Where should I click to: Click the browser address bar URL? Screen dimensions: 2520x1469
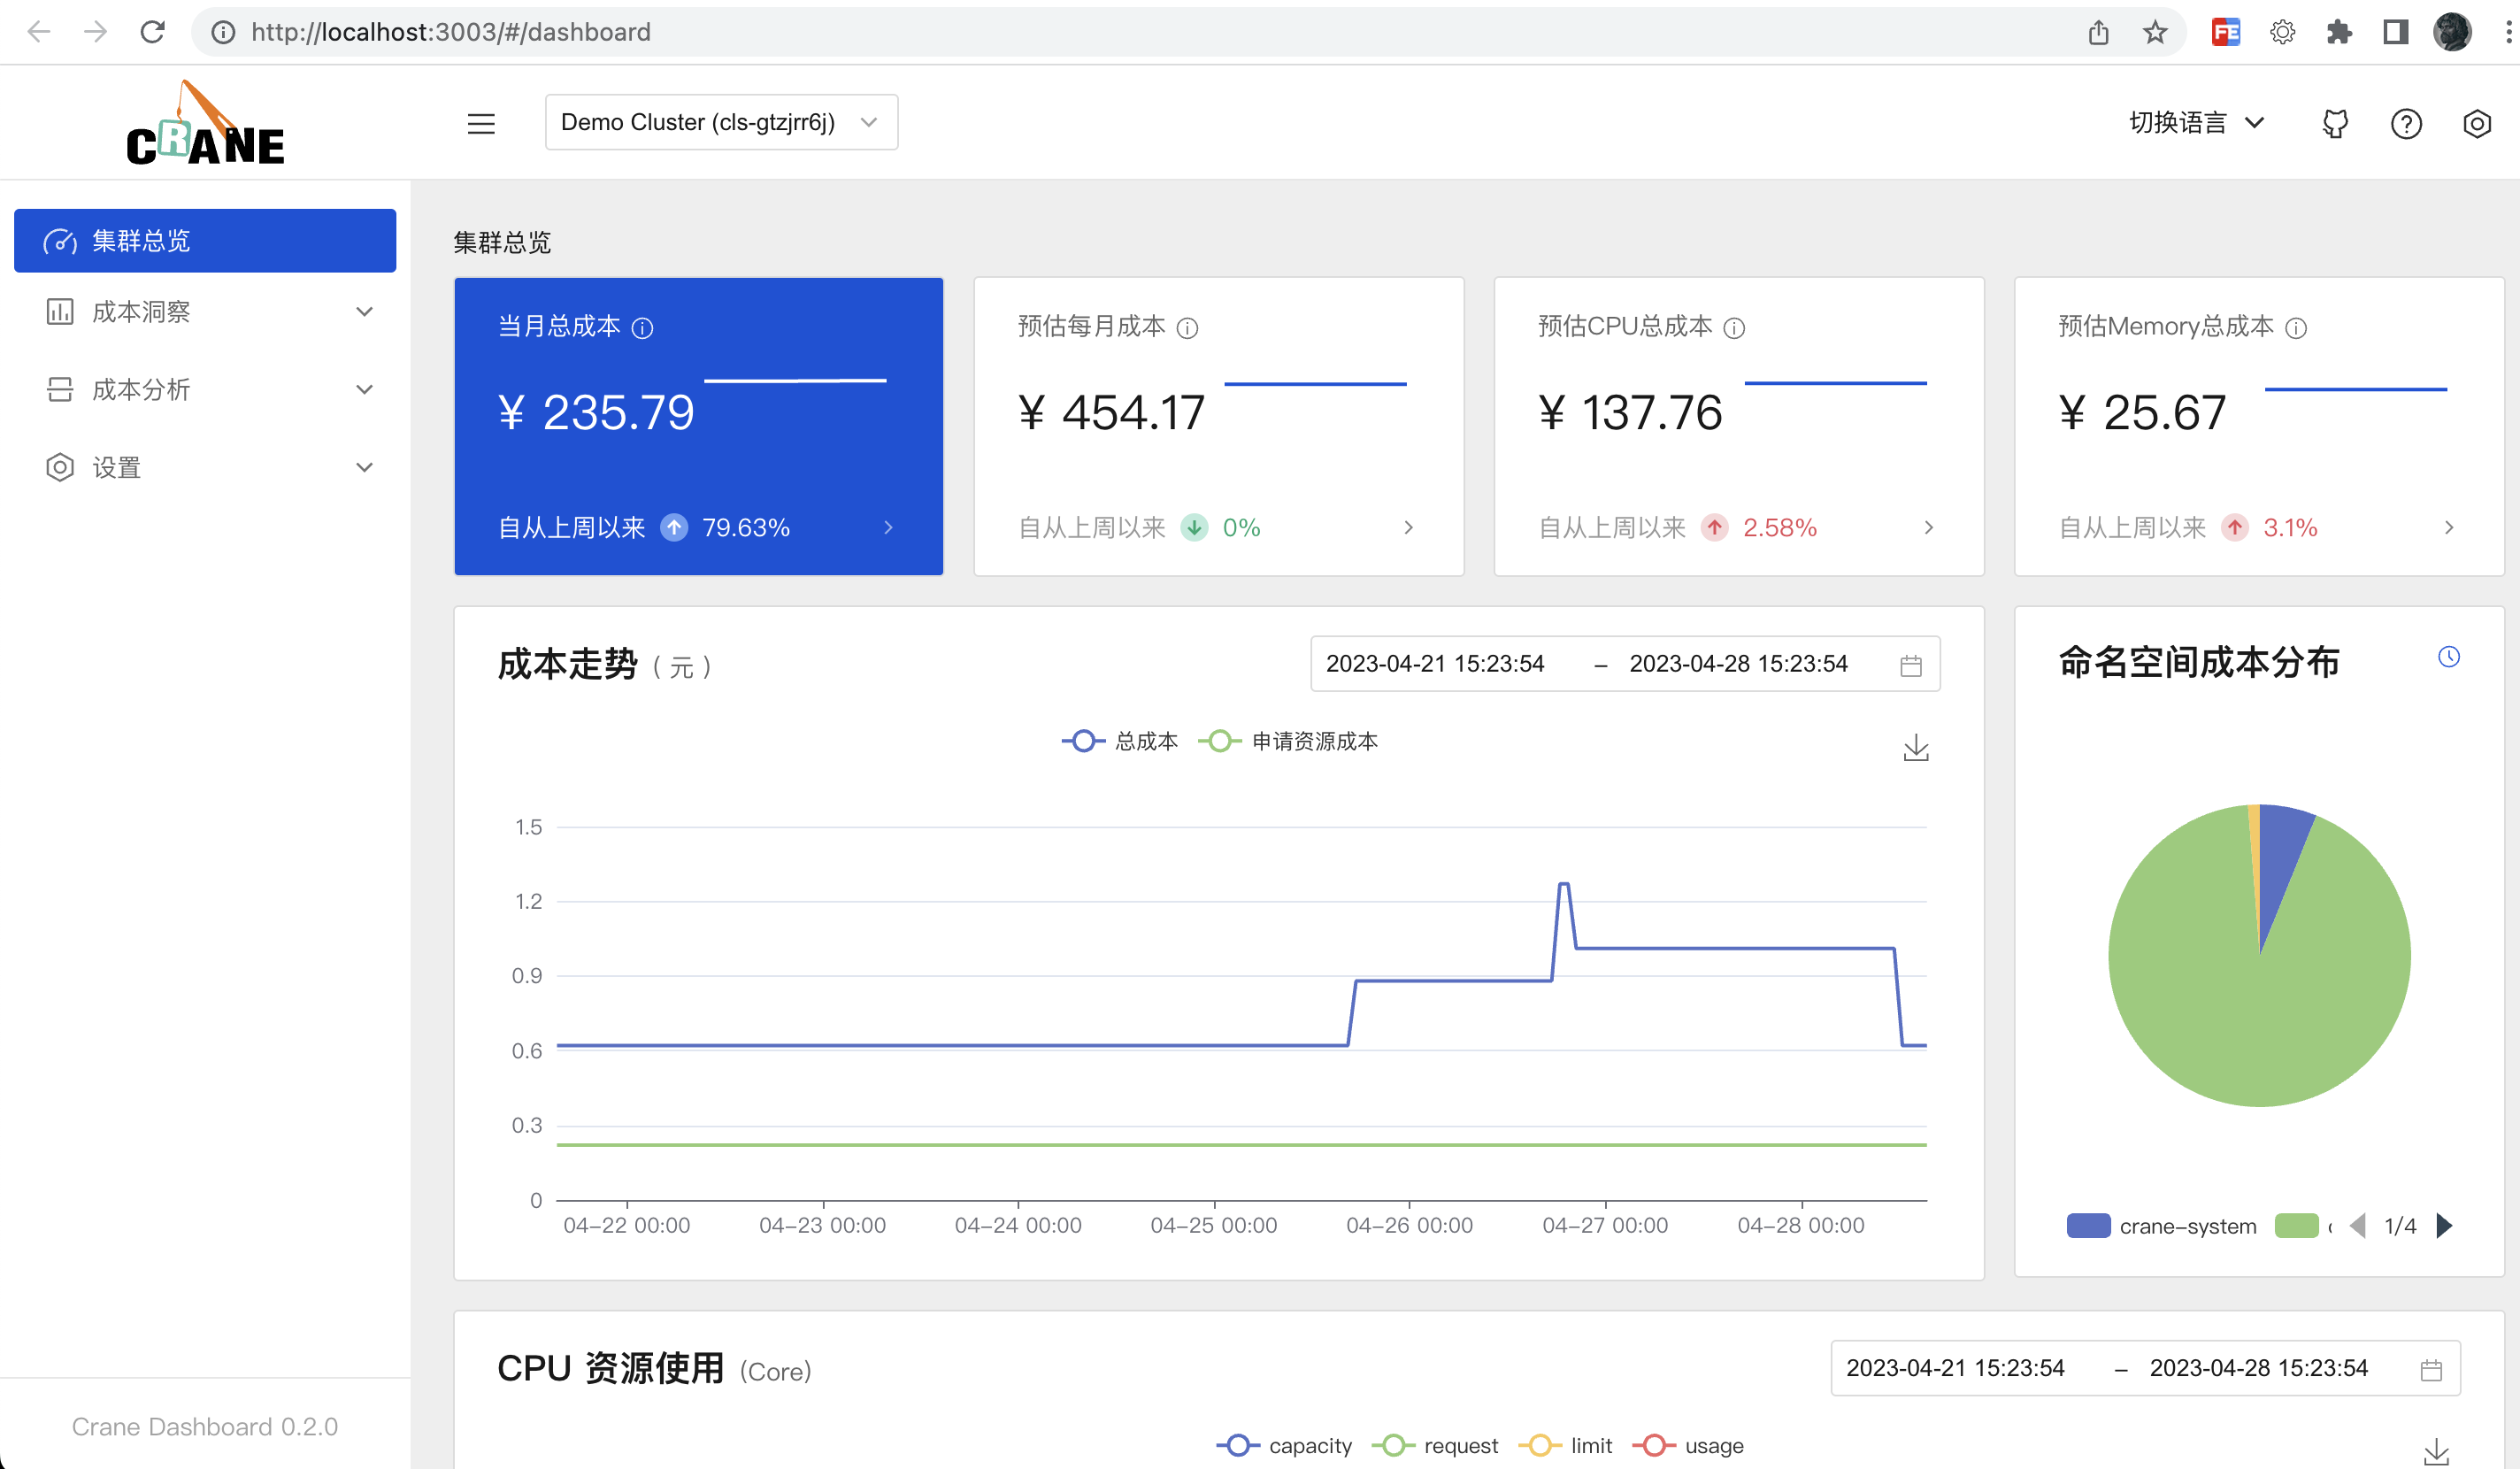click(451, 32)
